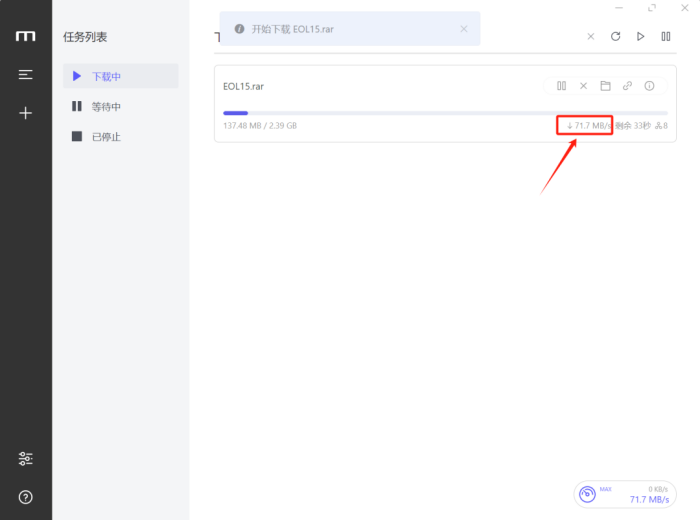Open the add new task plus icon
This screenshot has width=700, height=521.
26,113
